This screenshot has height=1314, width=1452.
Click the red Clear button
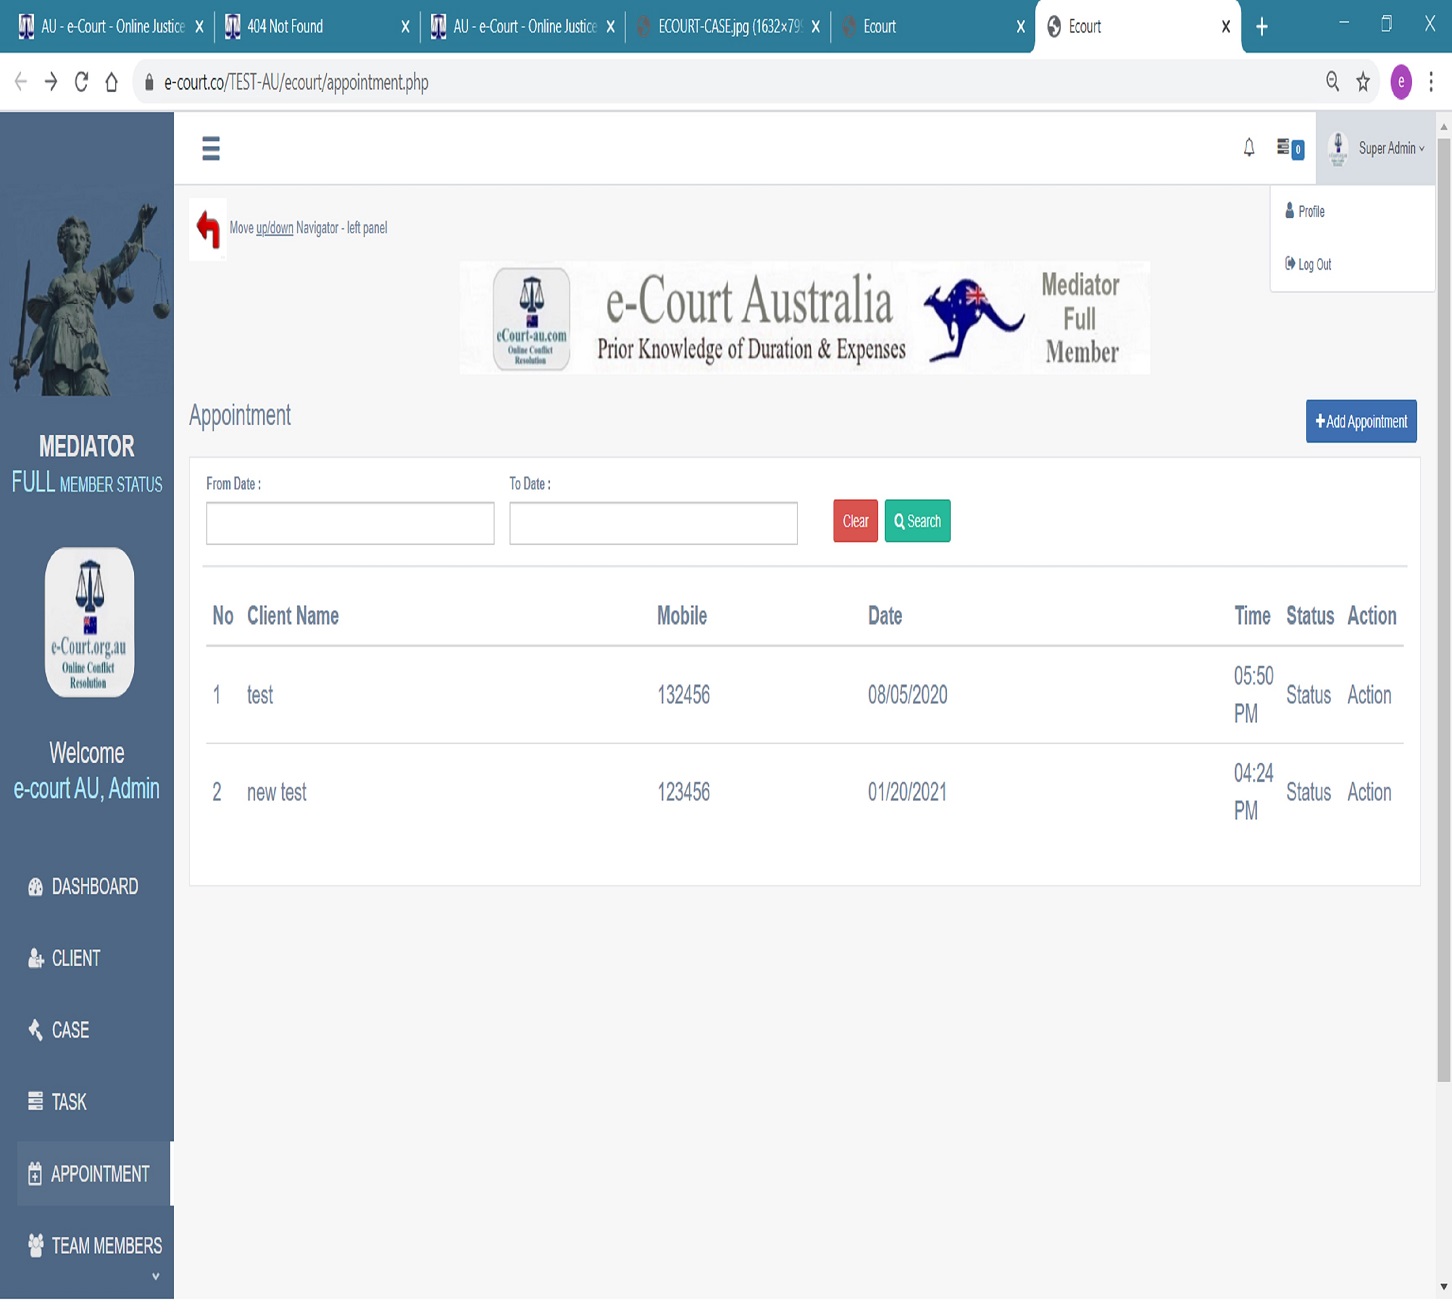pos(855,521)
